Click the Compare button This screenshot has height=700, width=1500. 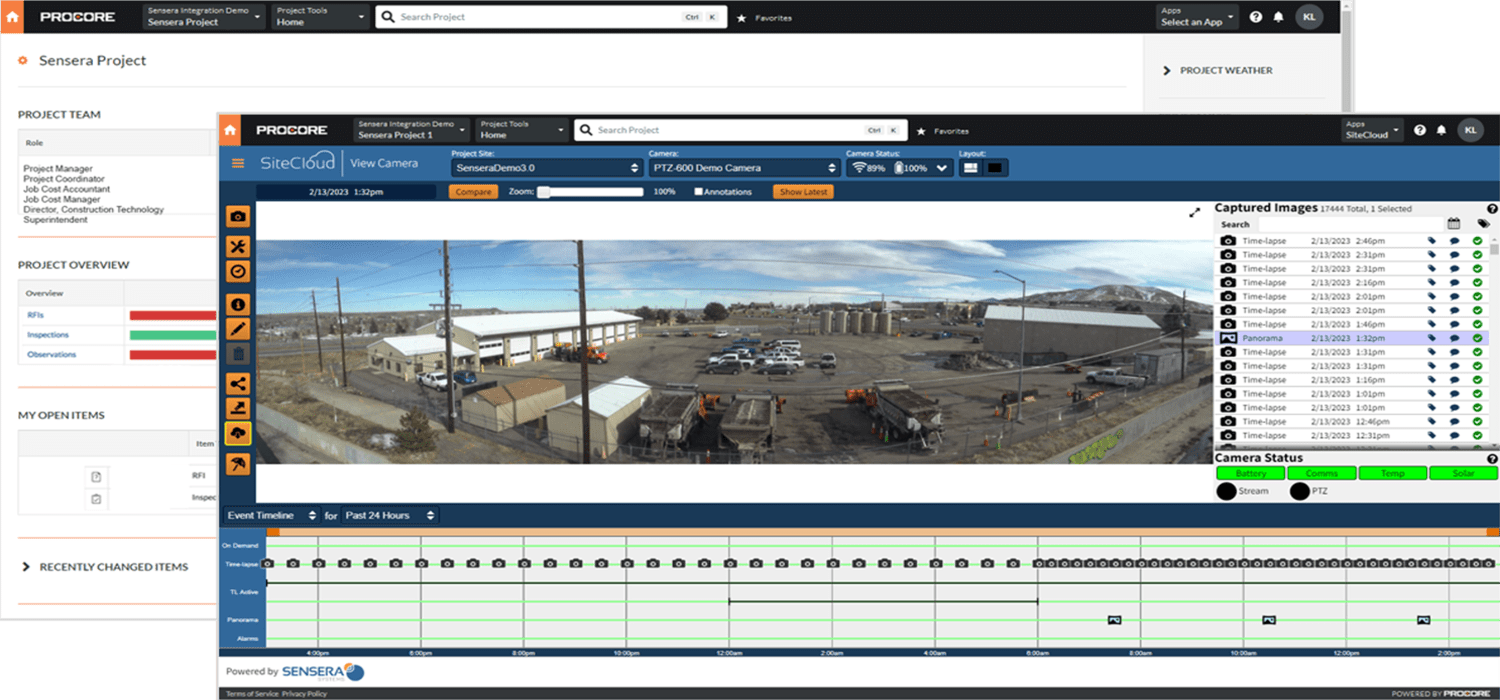point(473,191)
